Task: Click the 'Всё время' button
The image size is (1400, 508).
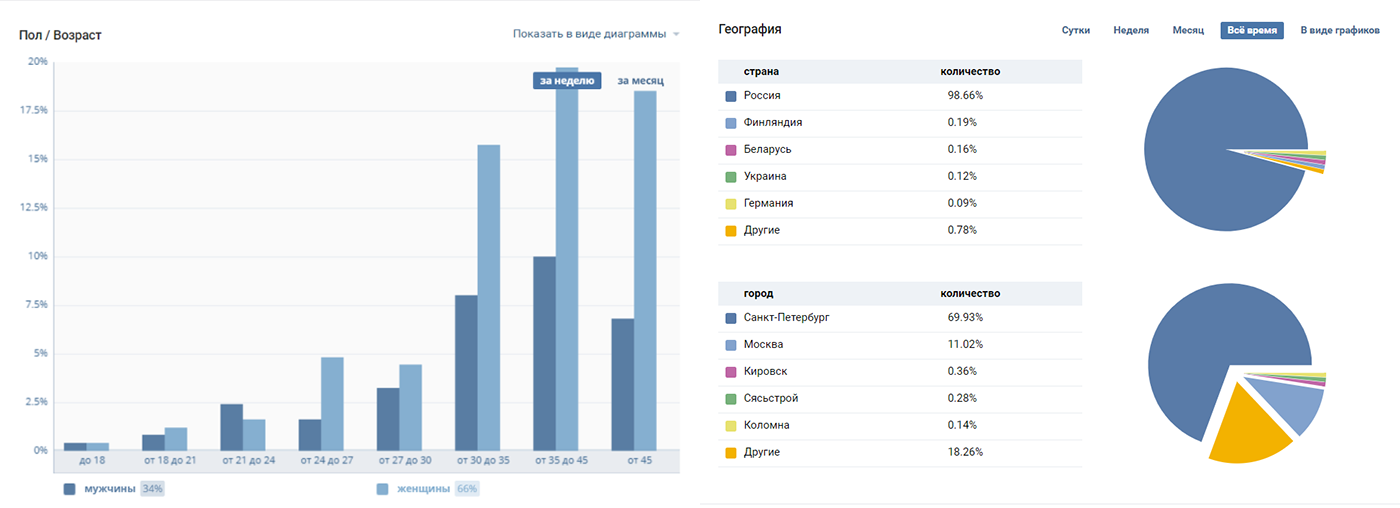Action: (1251, 31)
